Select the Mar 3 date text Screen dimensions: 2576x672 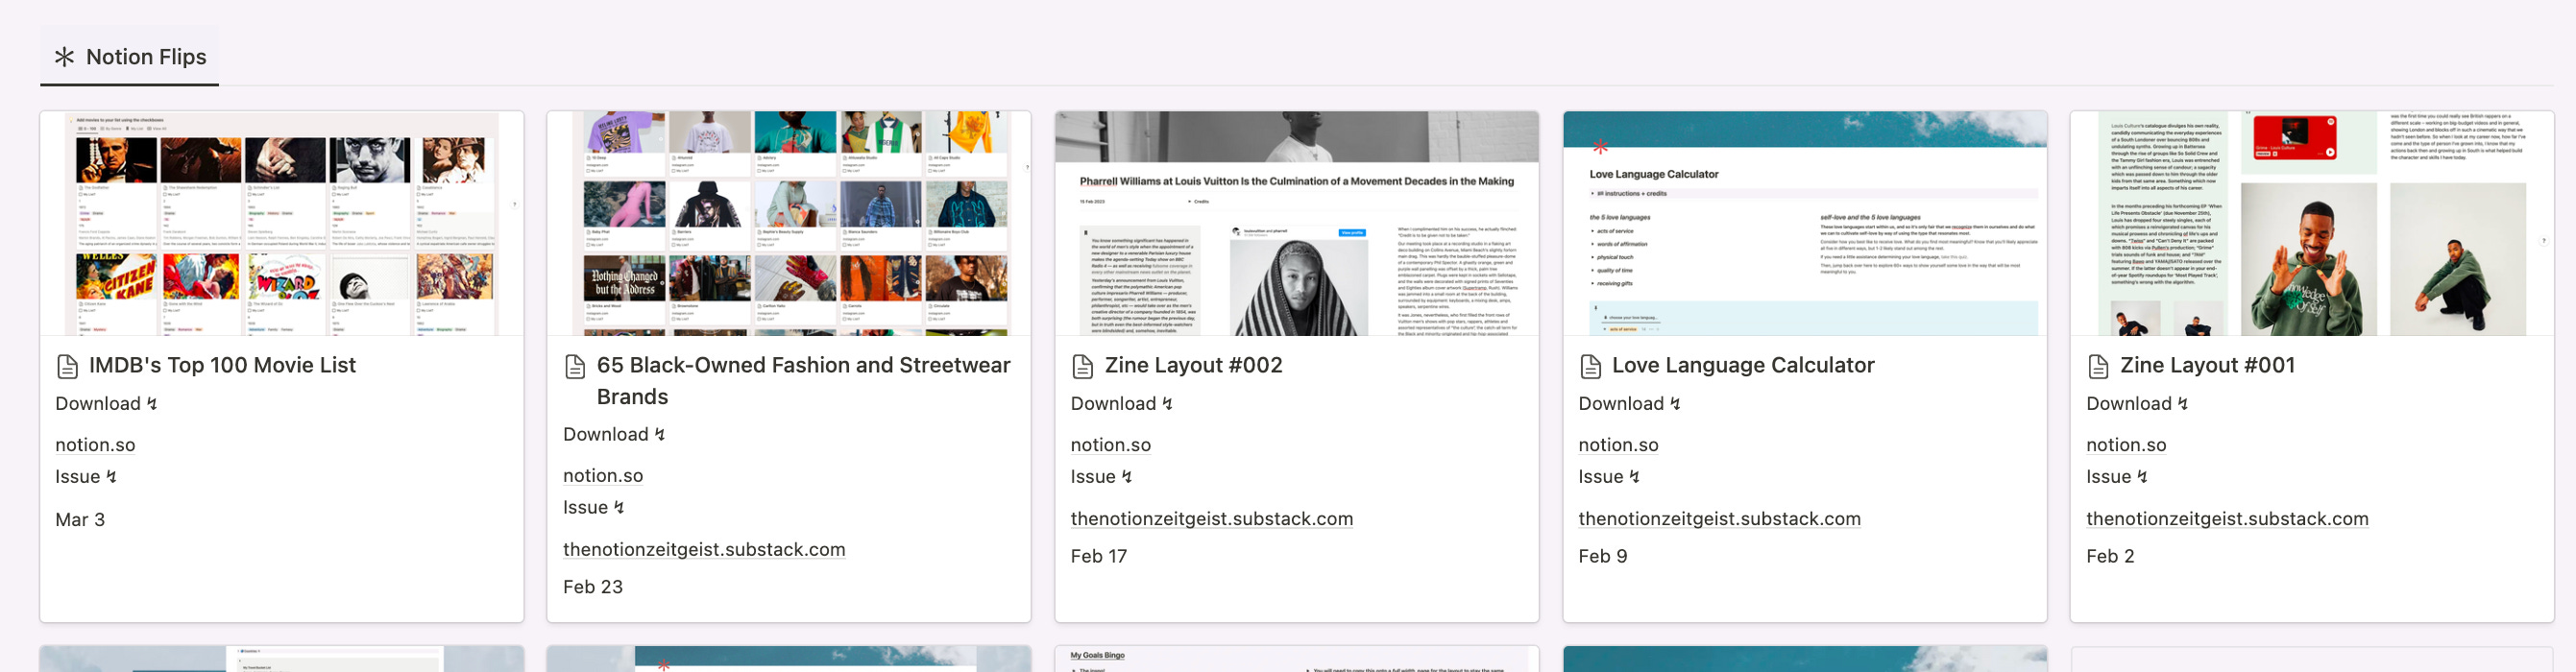80,520
